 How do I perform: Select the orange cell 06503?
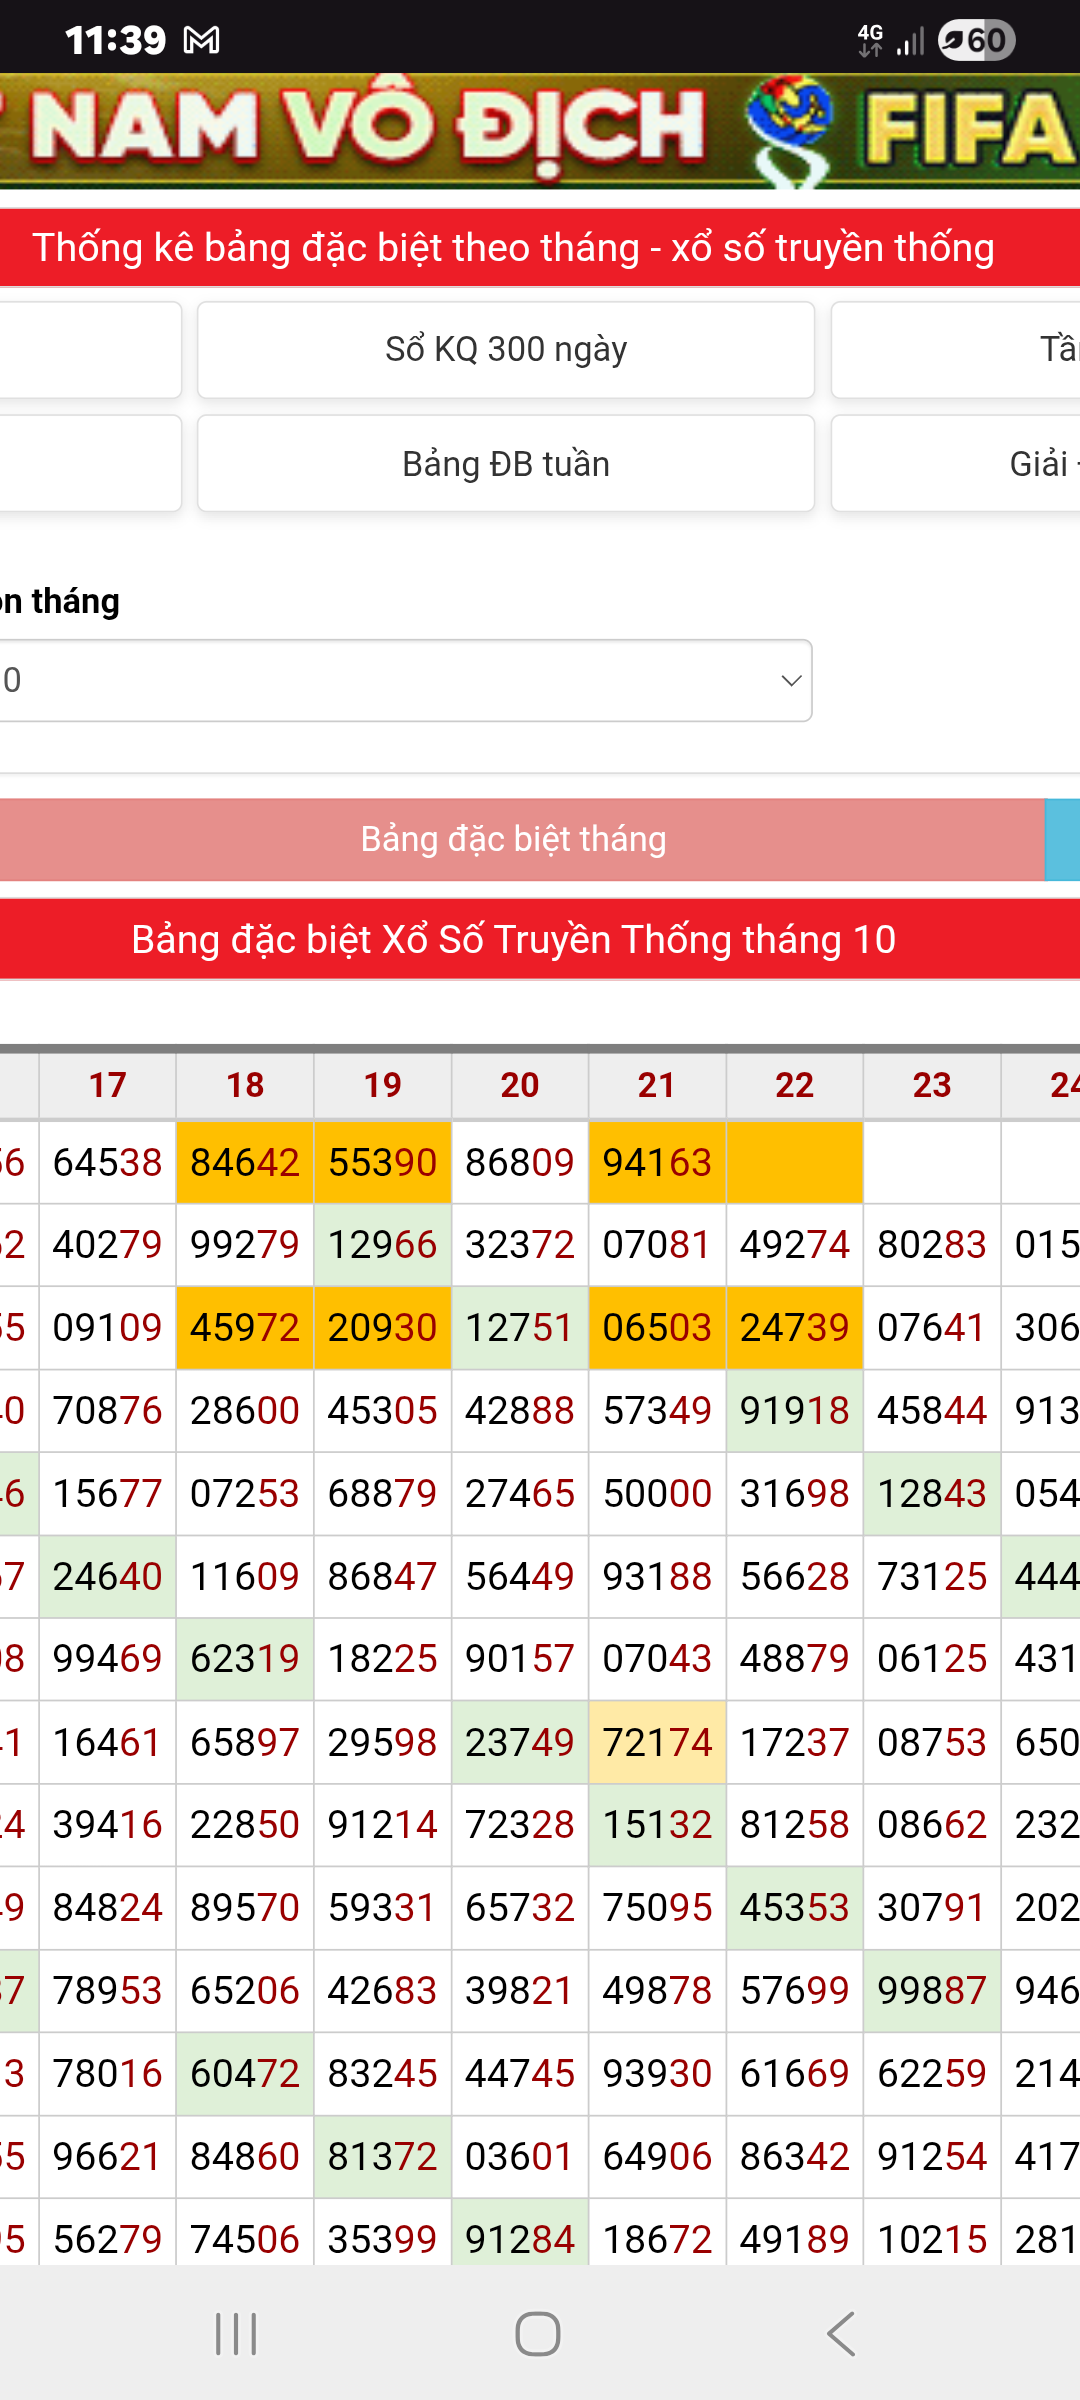(657, 1328)
